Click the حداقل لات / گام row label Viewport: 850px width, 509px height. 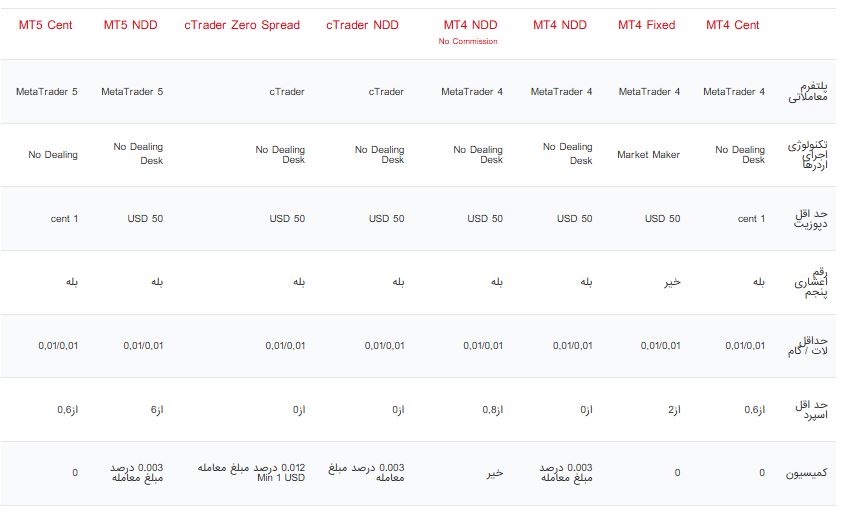pos(808,346)
